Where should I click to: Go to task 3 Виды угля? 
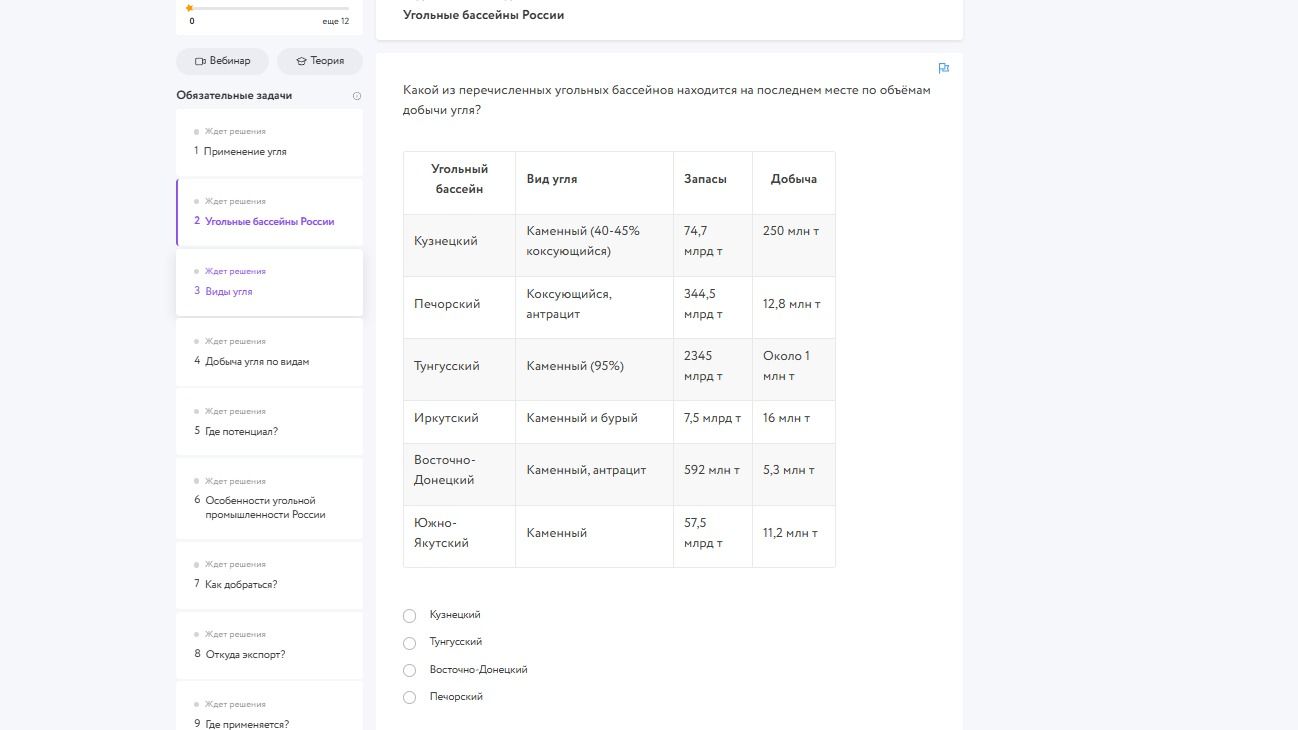[269, 282]
